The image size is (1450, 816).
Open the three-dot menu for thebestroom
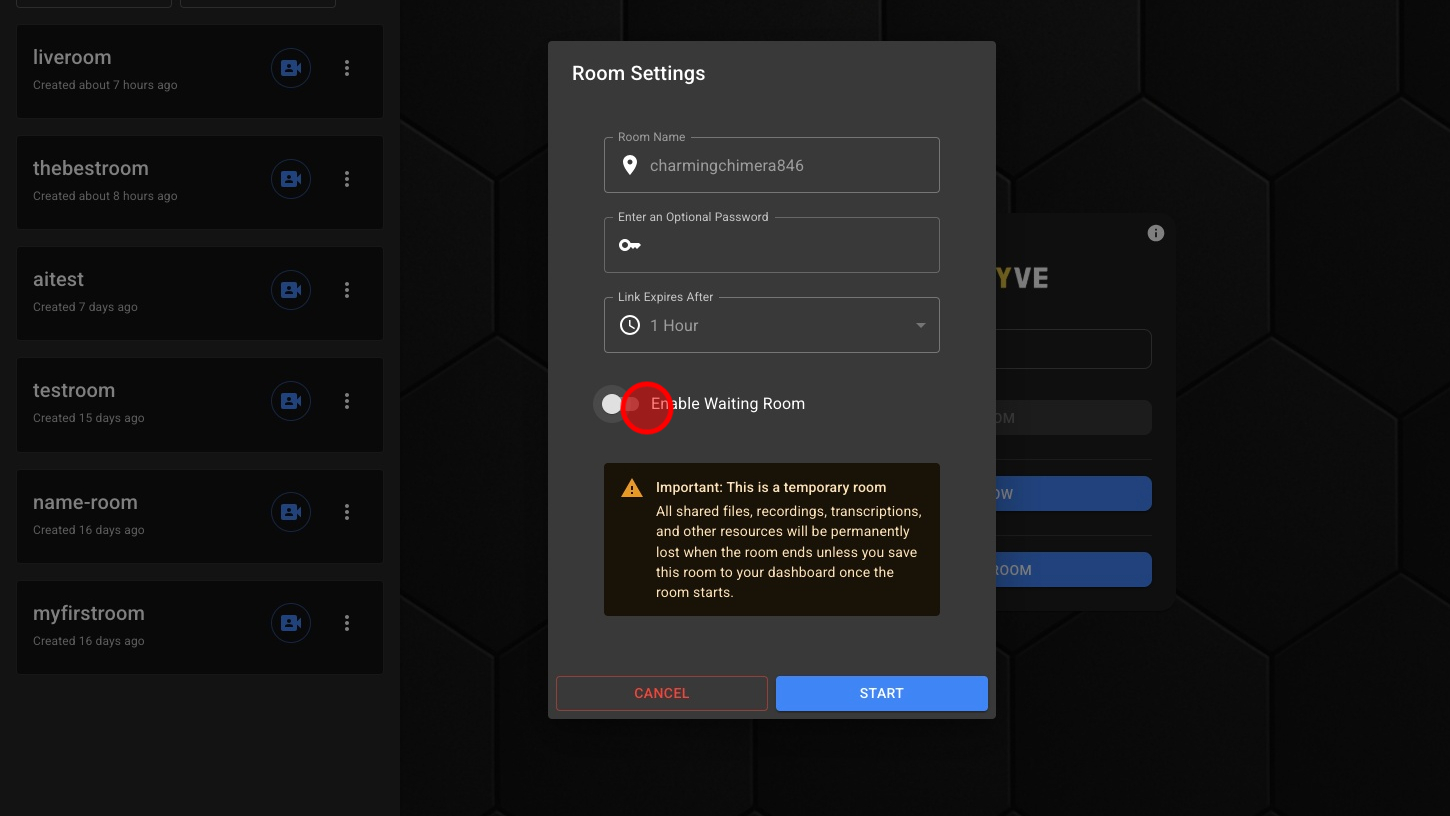[x=347, y=179]
